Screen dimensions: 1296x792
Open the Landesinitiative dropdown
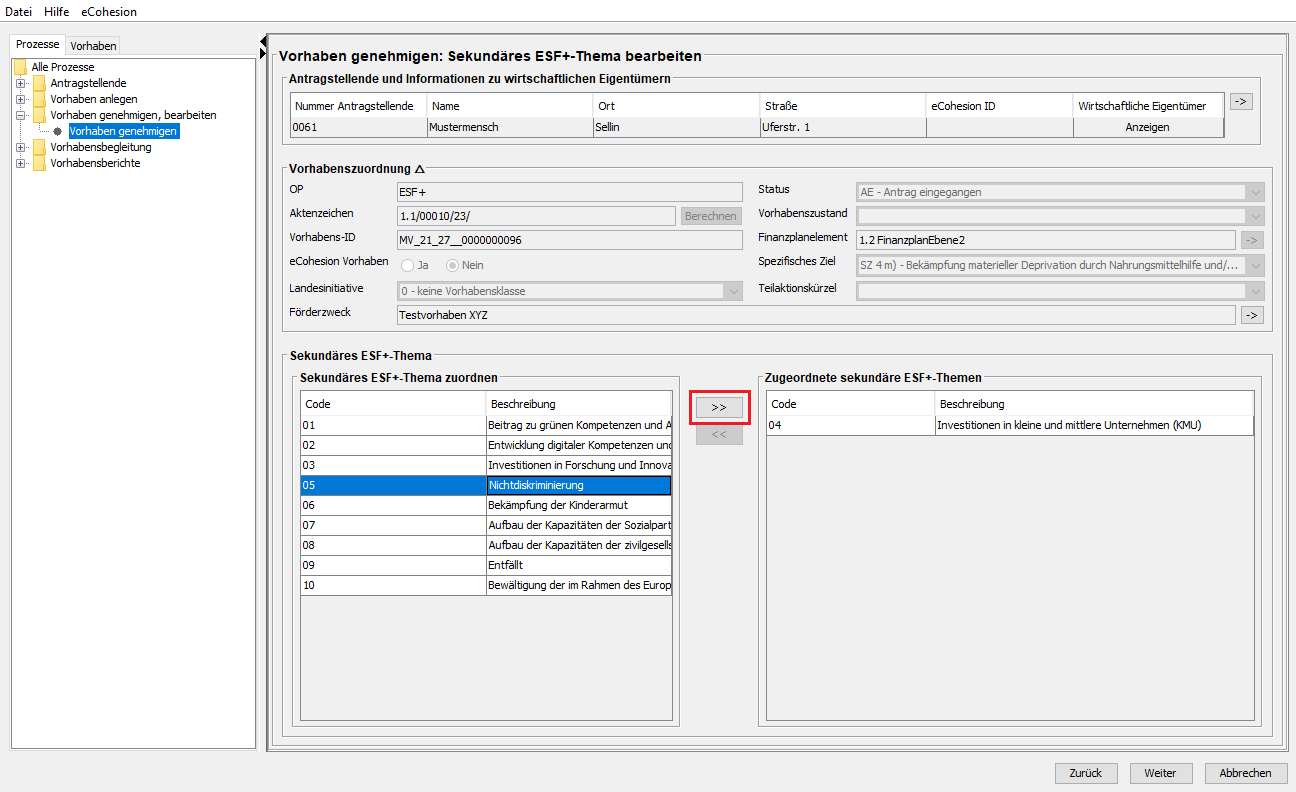click(733, 291)
